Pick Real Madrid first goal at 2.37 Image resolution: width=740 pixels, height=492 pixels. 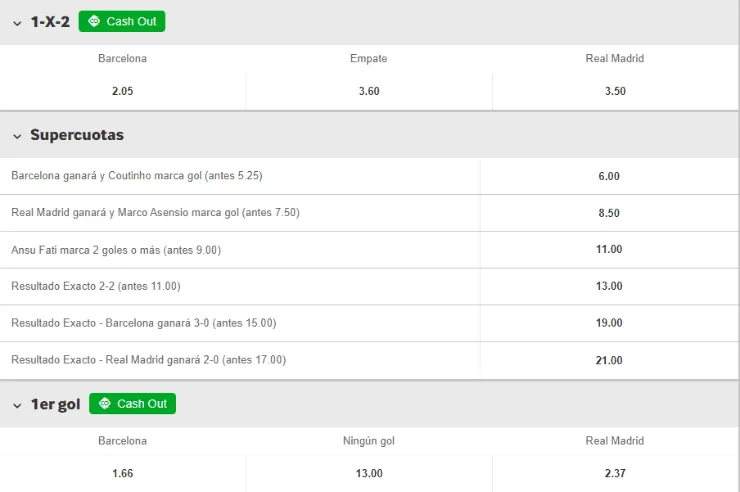coord(615,473)
